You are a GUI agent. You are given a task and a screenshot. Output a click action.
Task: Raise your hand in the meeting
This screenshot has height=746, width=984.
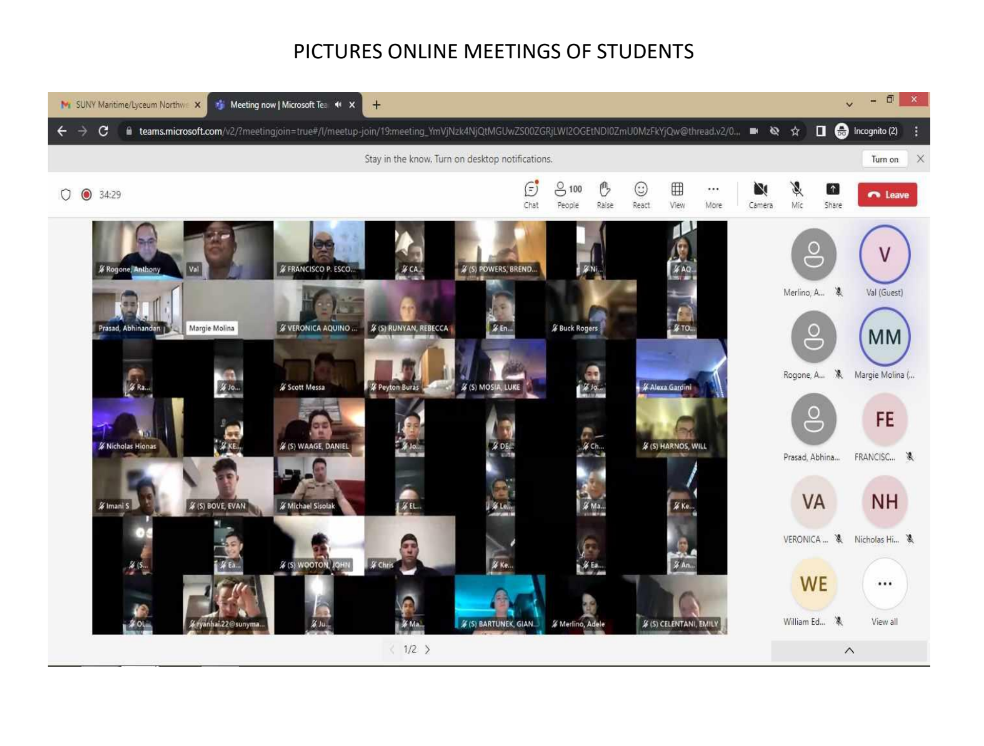click(x=604, y=194)
